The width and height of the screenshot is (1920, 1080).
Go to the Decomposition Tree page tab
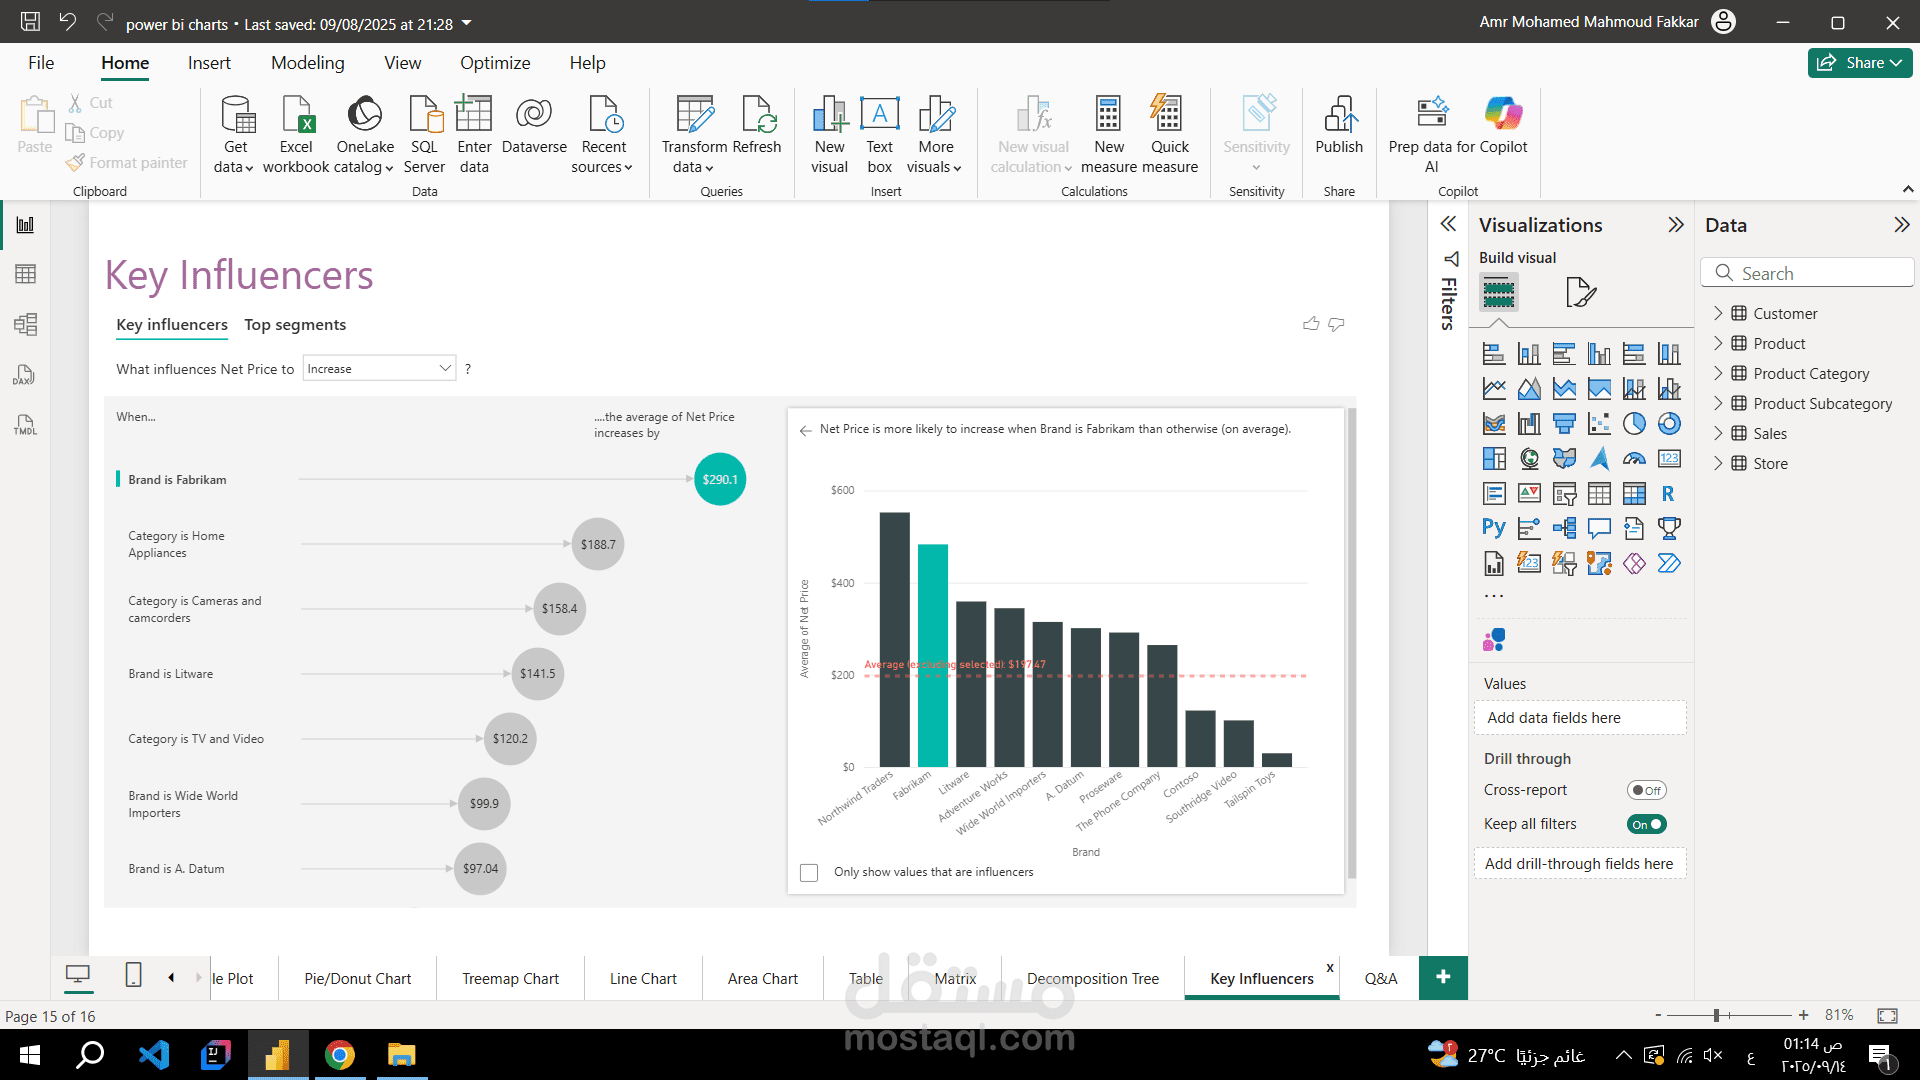click(1093, 978)
